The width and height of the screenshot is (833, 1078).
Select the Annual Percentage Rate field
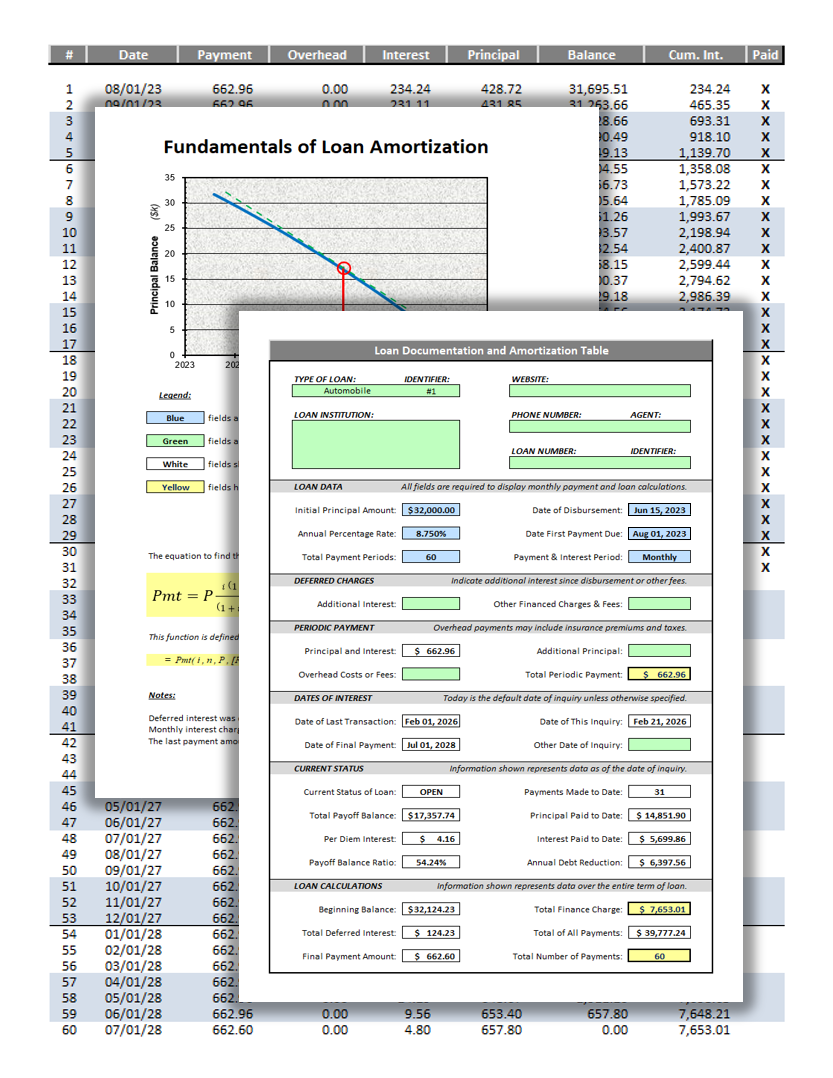pyautogui.click(x=431, y=534)
